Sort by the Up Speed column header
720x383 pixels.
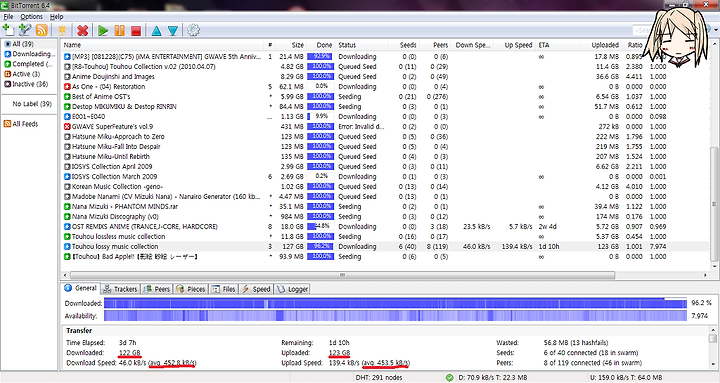[x=514, y=45]
